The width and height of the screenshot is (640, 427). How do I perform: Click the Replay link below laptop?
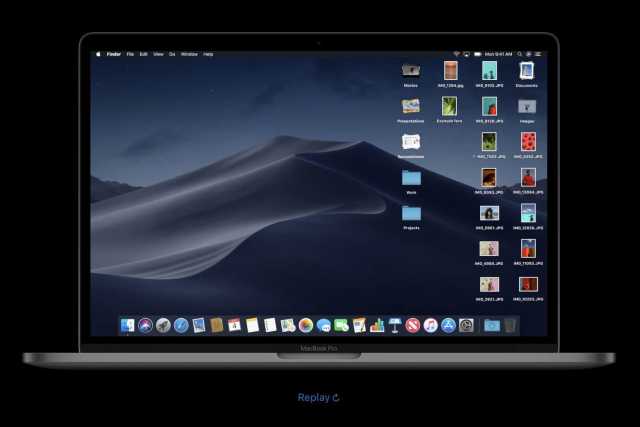(318, 397)
